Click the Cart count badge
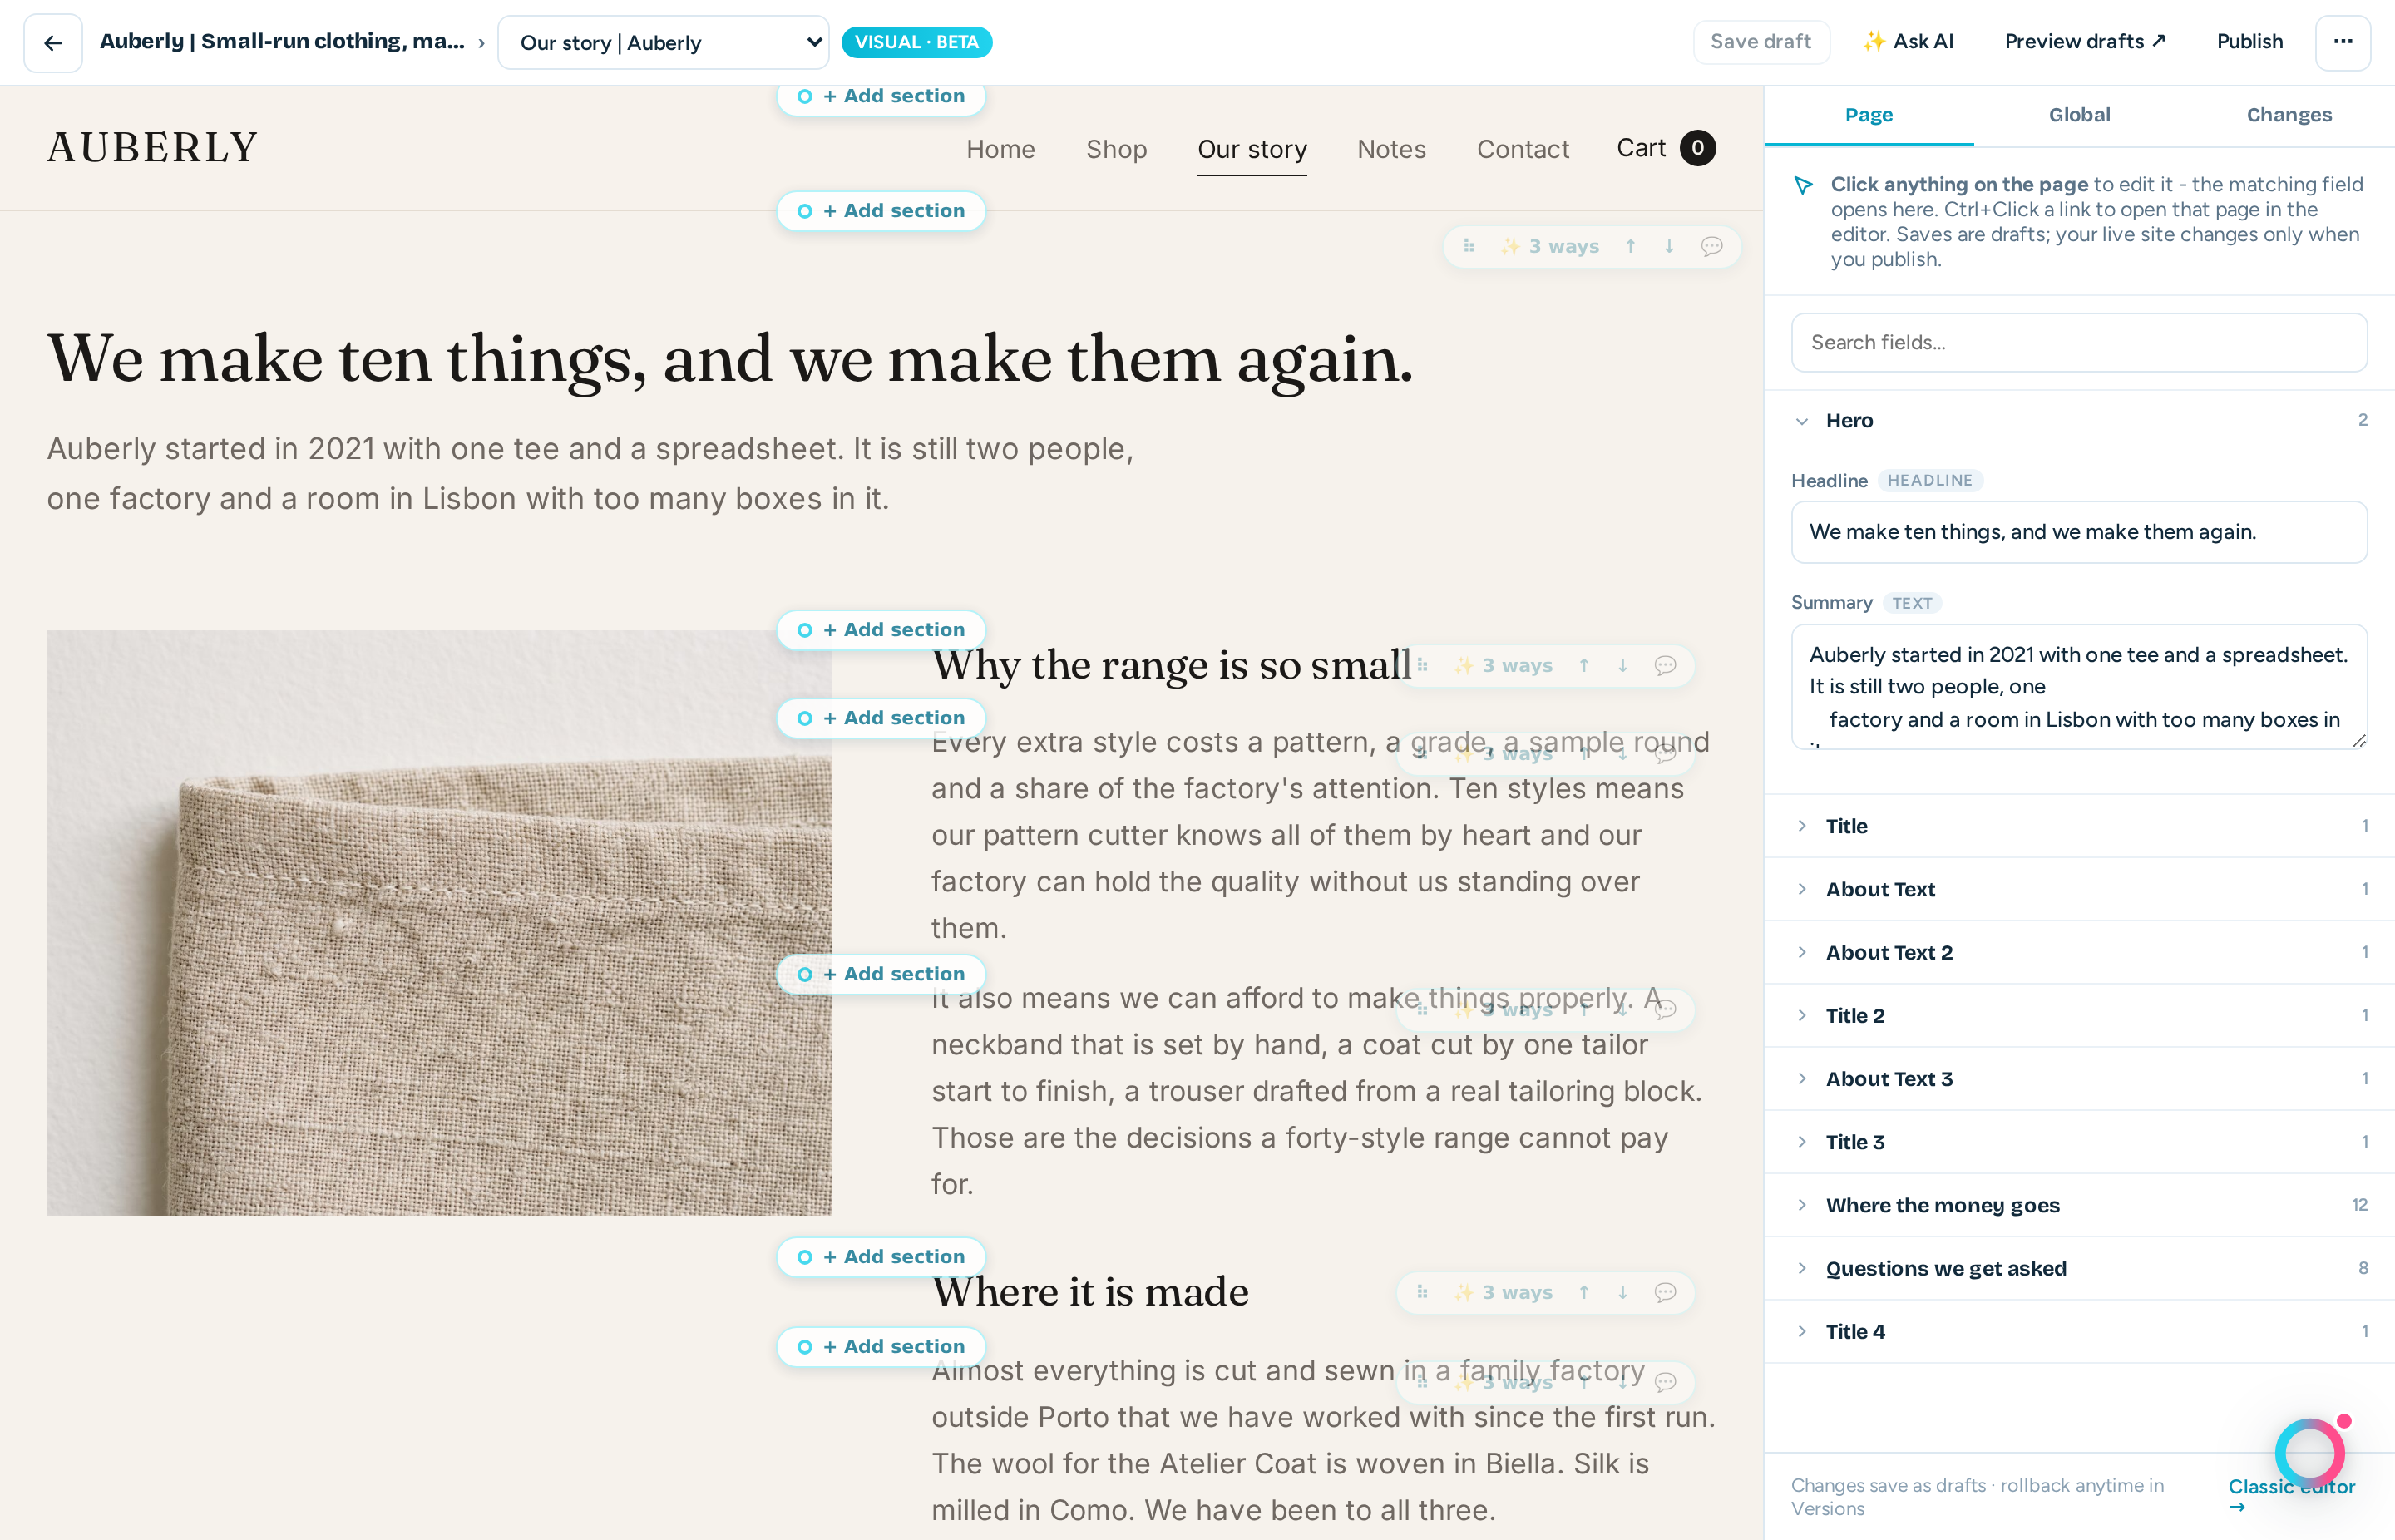2395x1540 pixels. click(1697, 148)
